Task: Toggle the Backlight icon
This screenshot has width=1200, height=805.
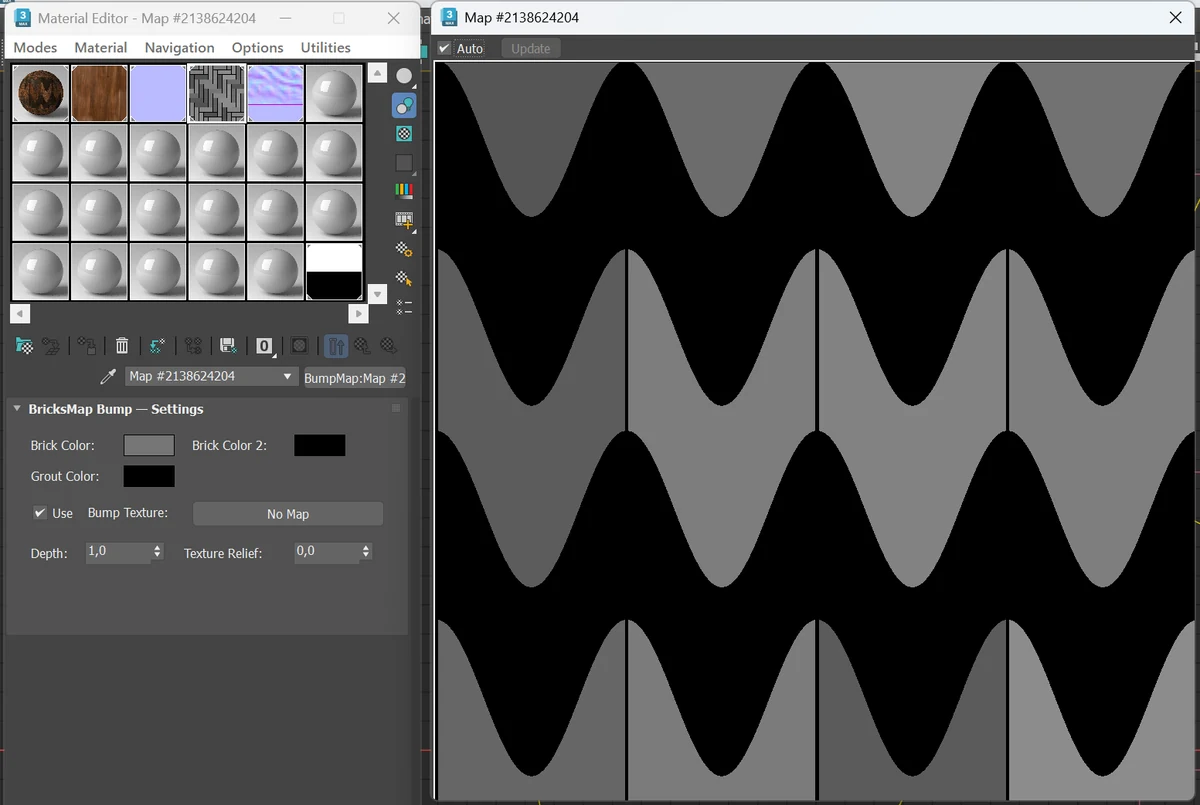Action: 404,105
